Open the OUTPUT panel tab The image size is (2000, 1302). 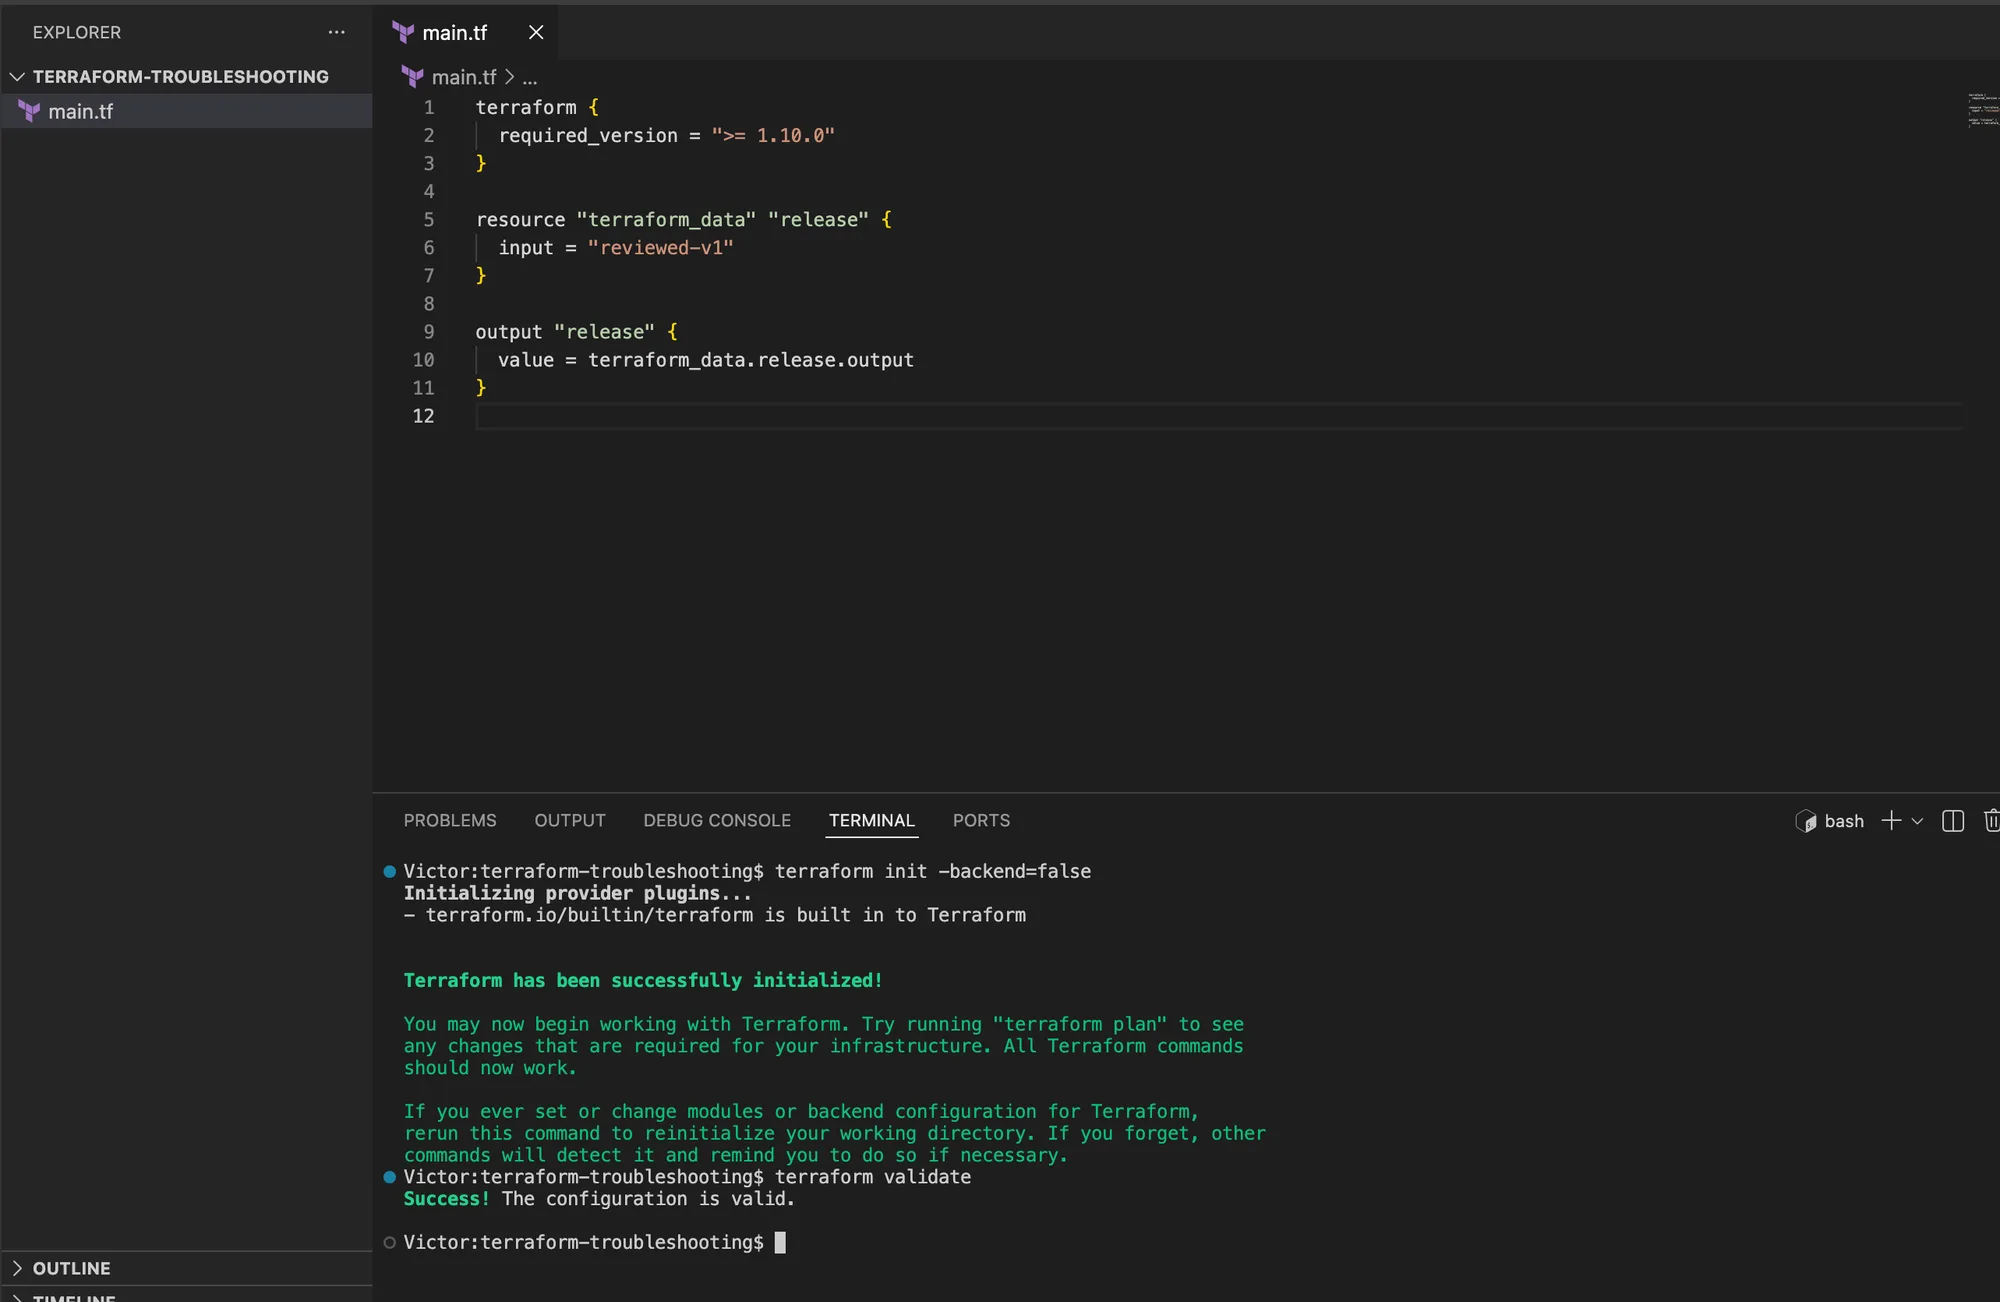(570, 820)
